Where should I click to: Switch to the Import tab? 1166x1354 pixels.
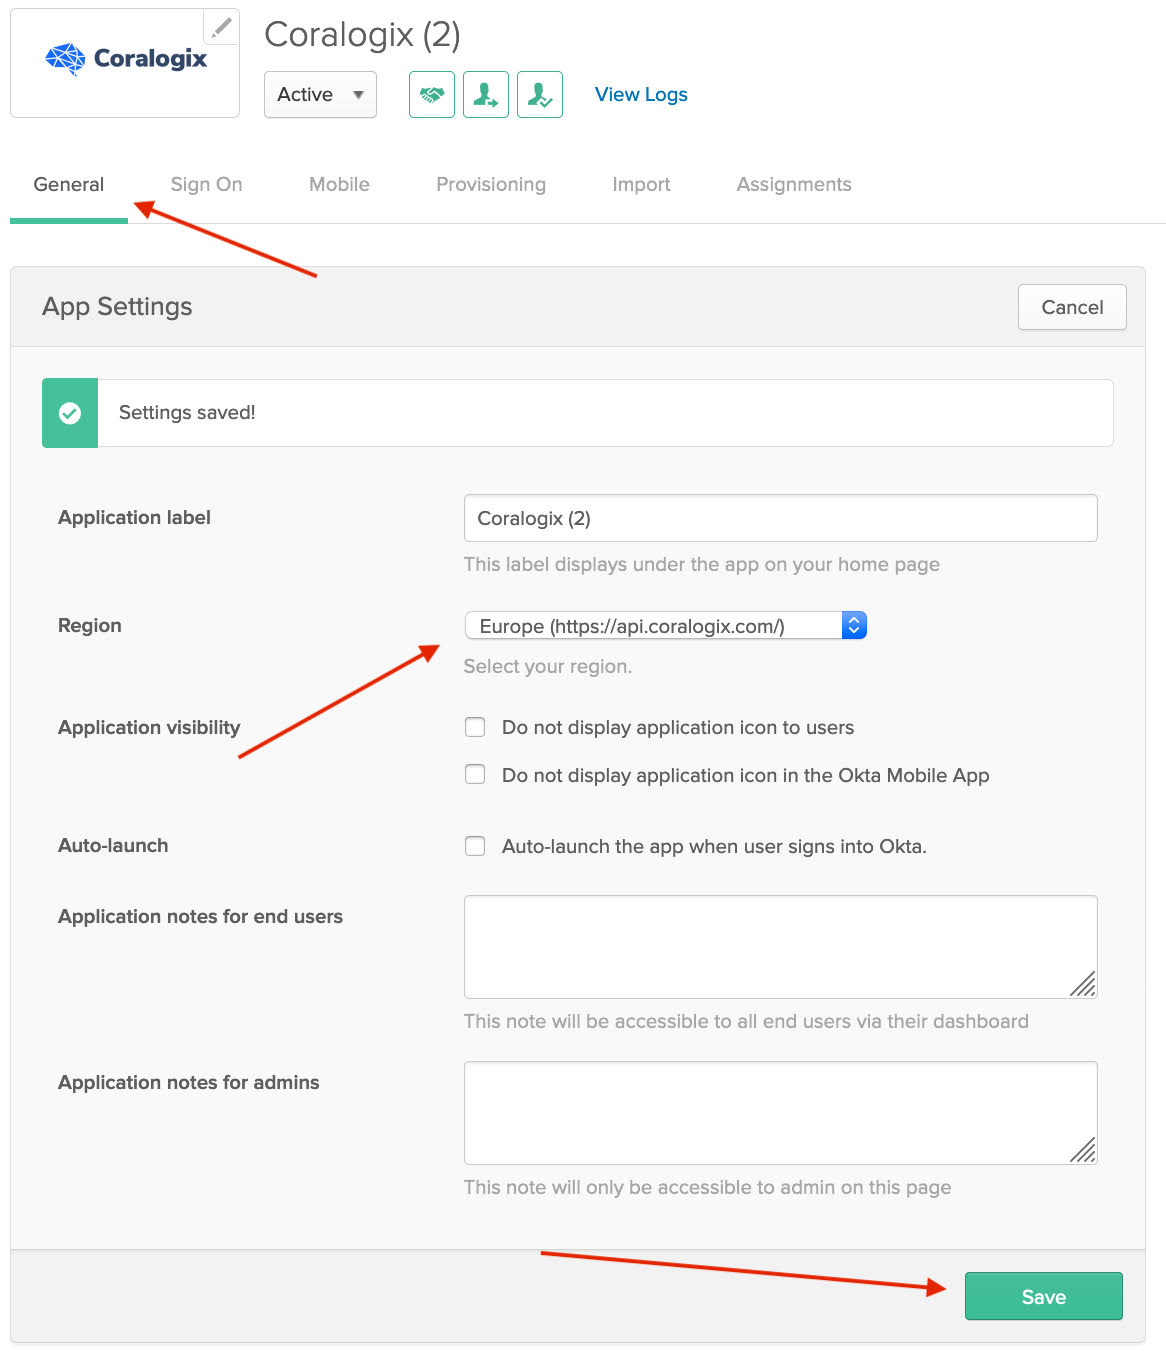click(641, 185)
